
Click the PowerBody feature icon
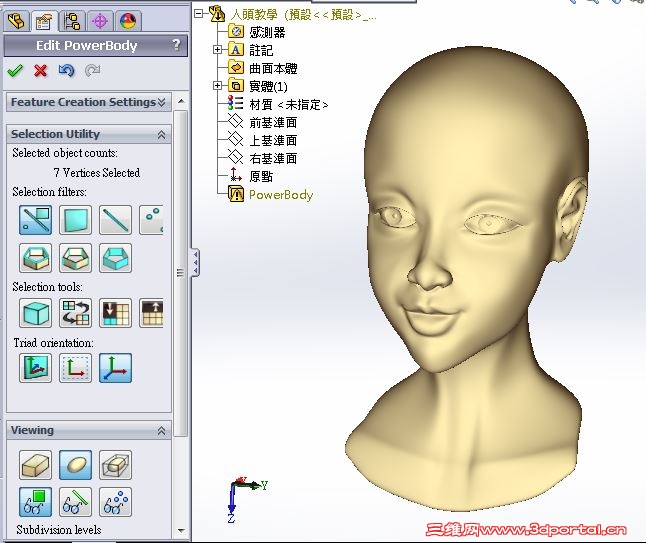click(236, 194)
